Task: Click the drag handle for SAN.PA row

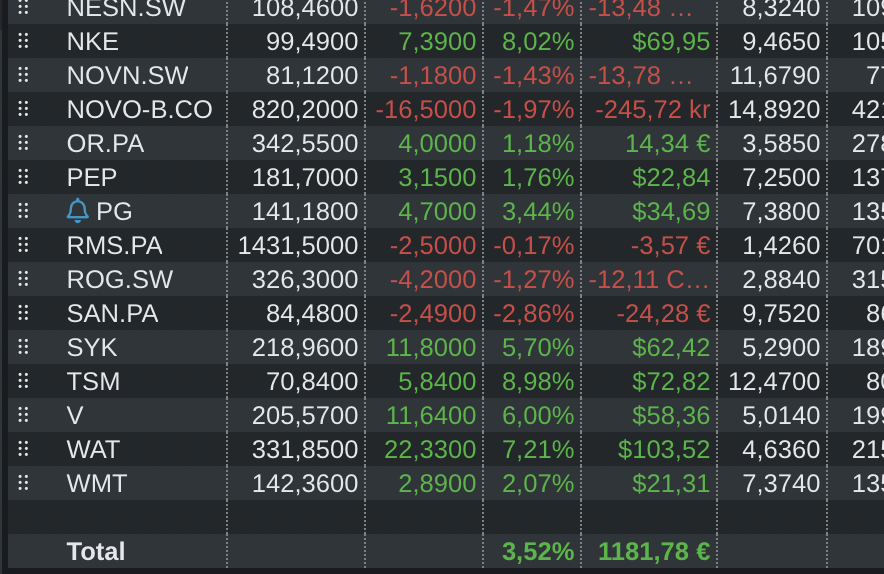Action: tap(23, 313)
